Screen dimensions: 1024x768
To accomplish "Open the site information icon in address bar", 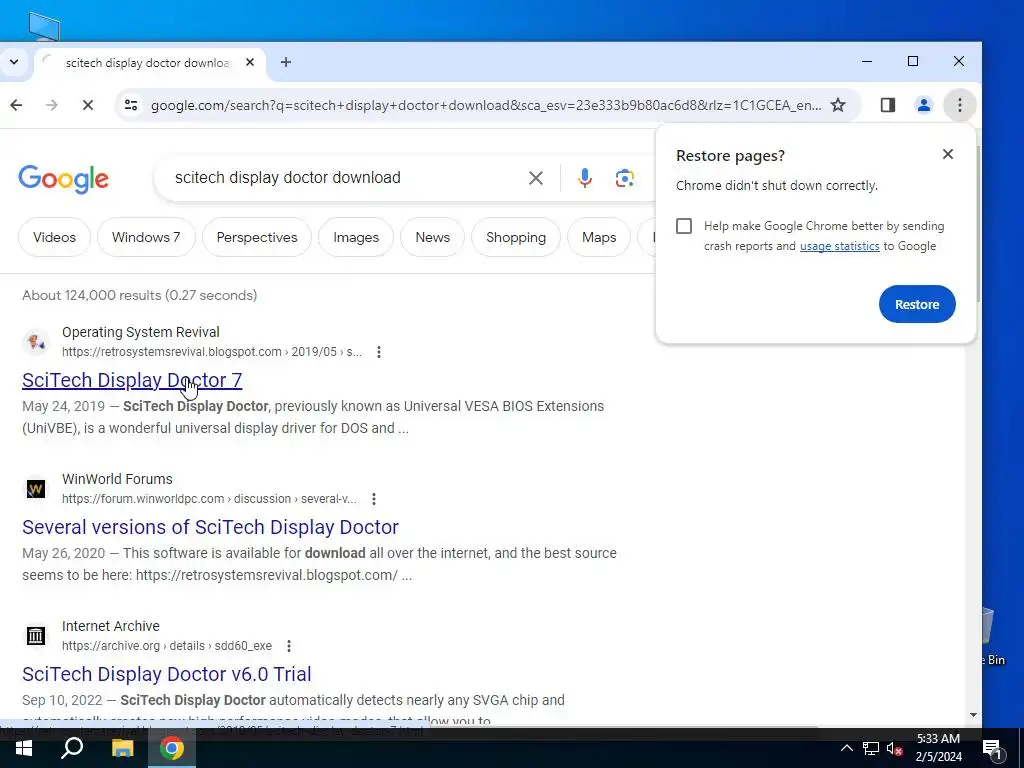I will [131, 105].
